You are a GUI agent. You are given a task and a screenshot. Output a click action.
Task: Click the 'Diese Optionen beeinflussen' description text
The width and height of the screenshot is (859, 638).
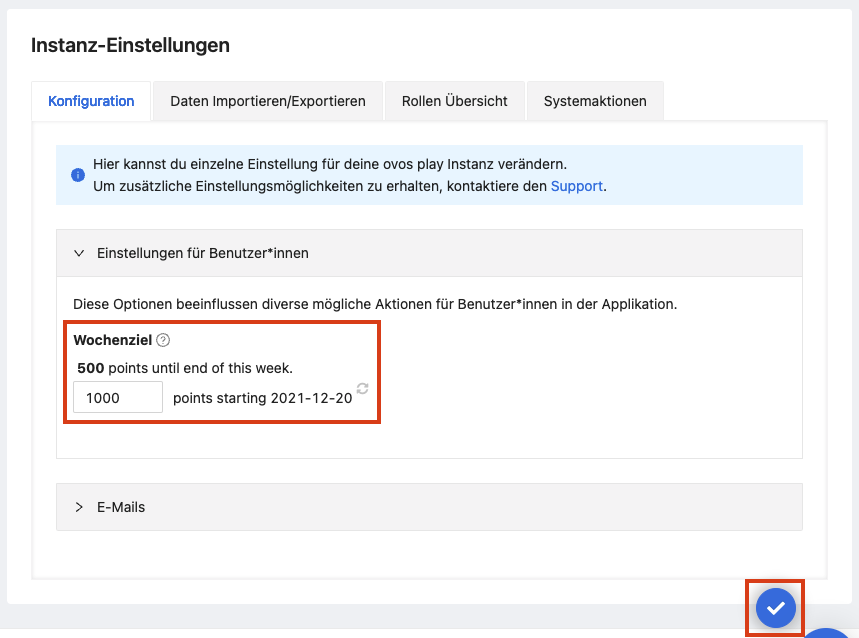[x=375, y=304]
